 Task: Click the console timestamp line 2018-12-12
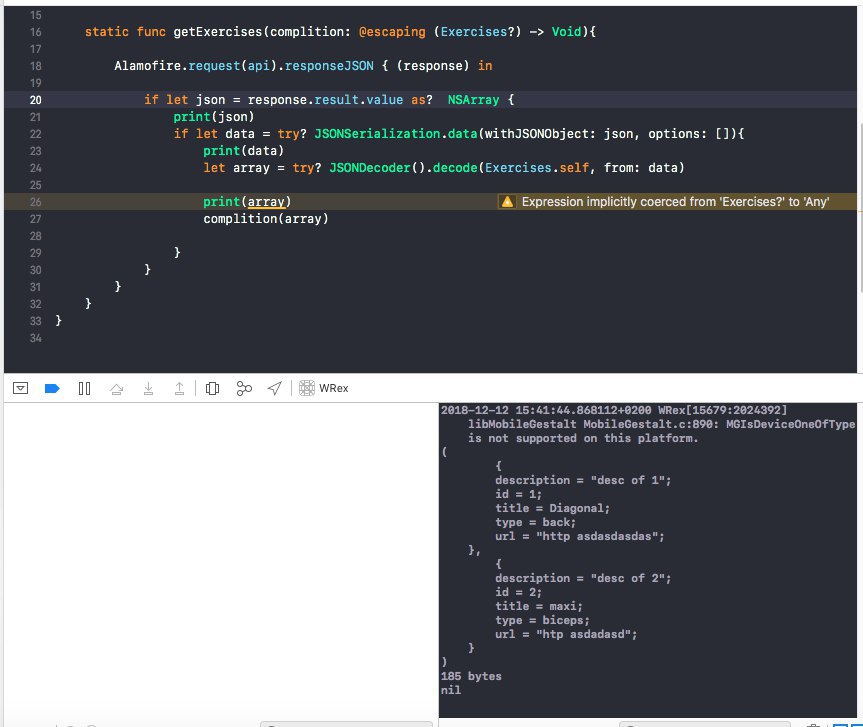pos(614,411)
